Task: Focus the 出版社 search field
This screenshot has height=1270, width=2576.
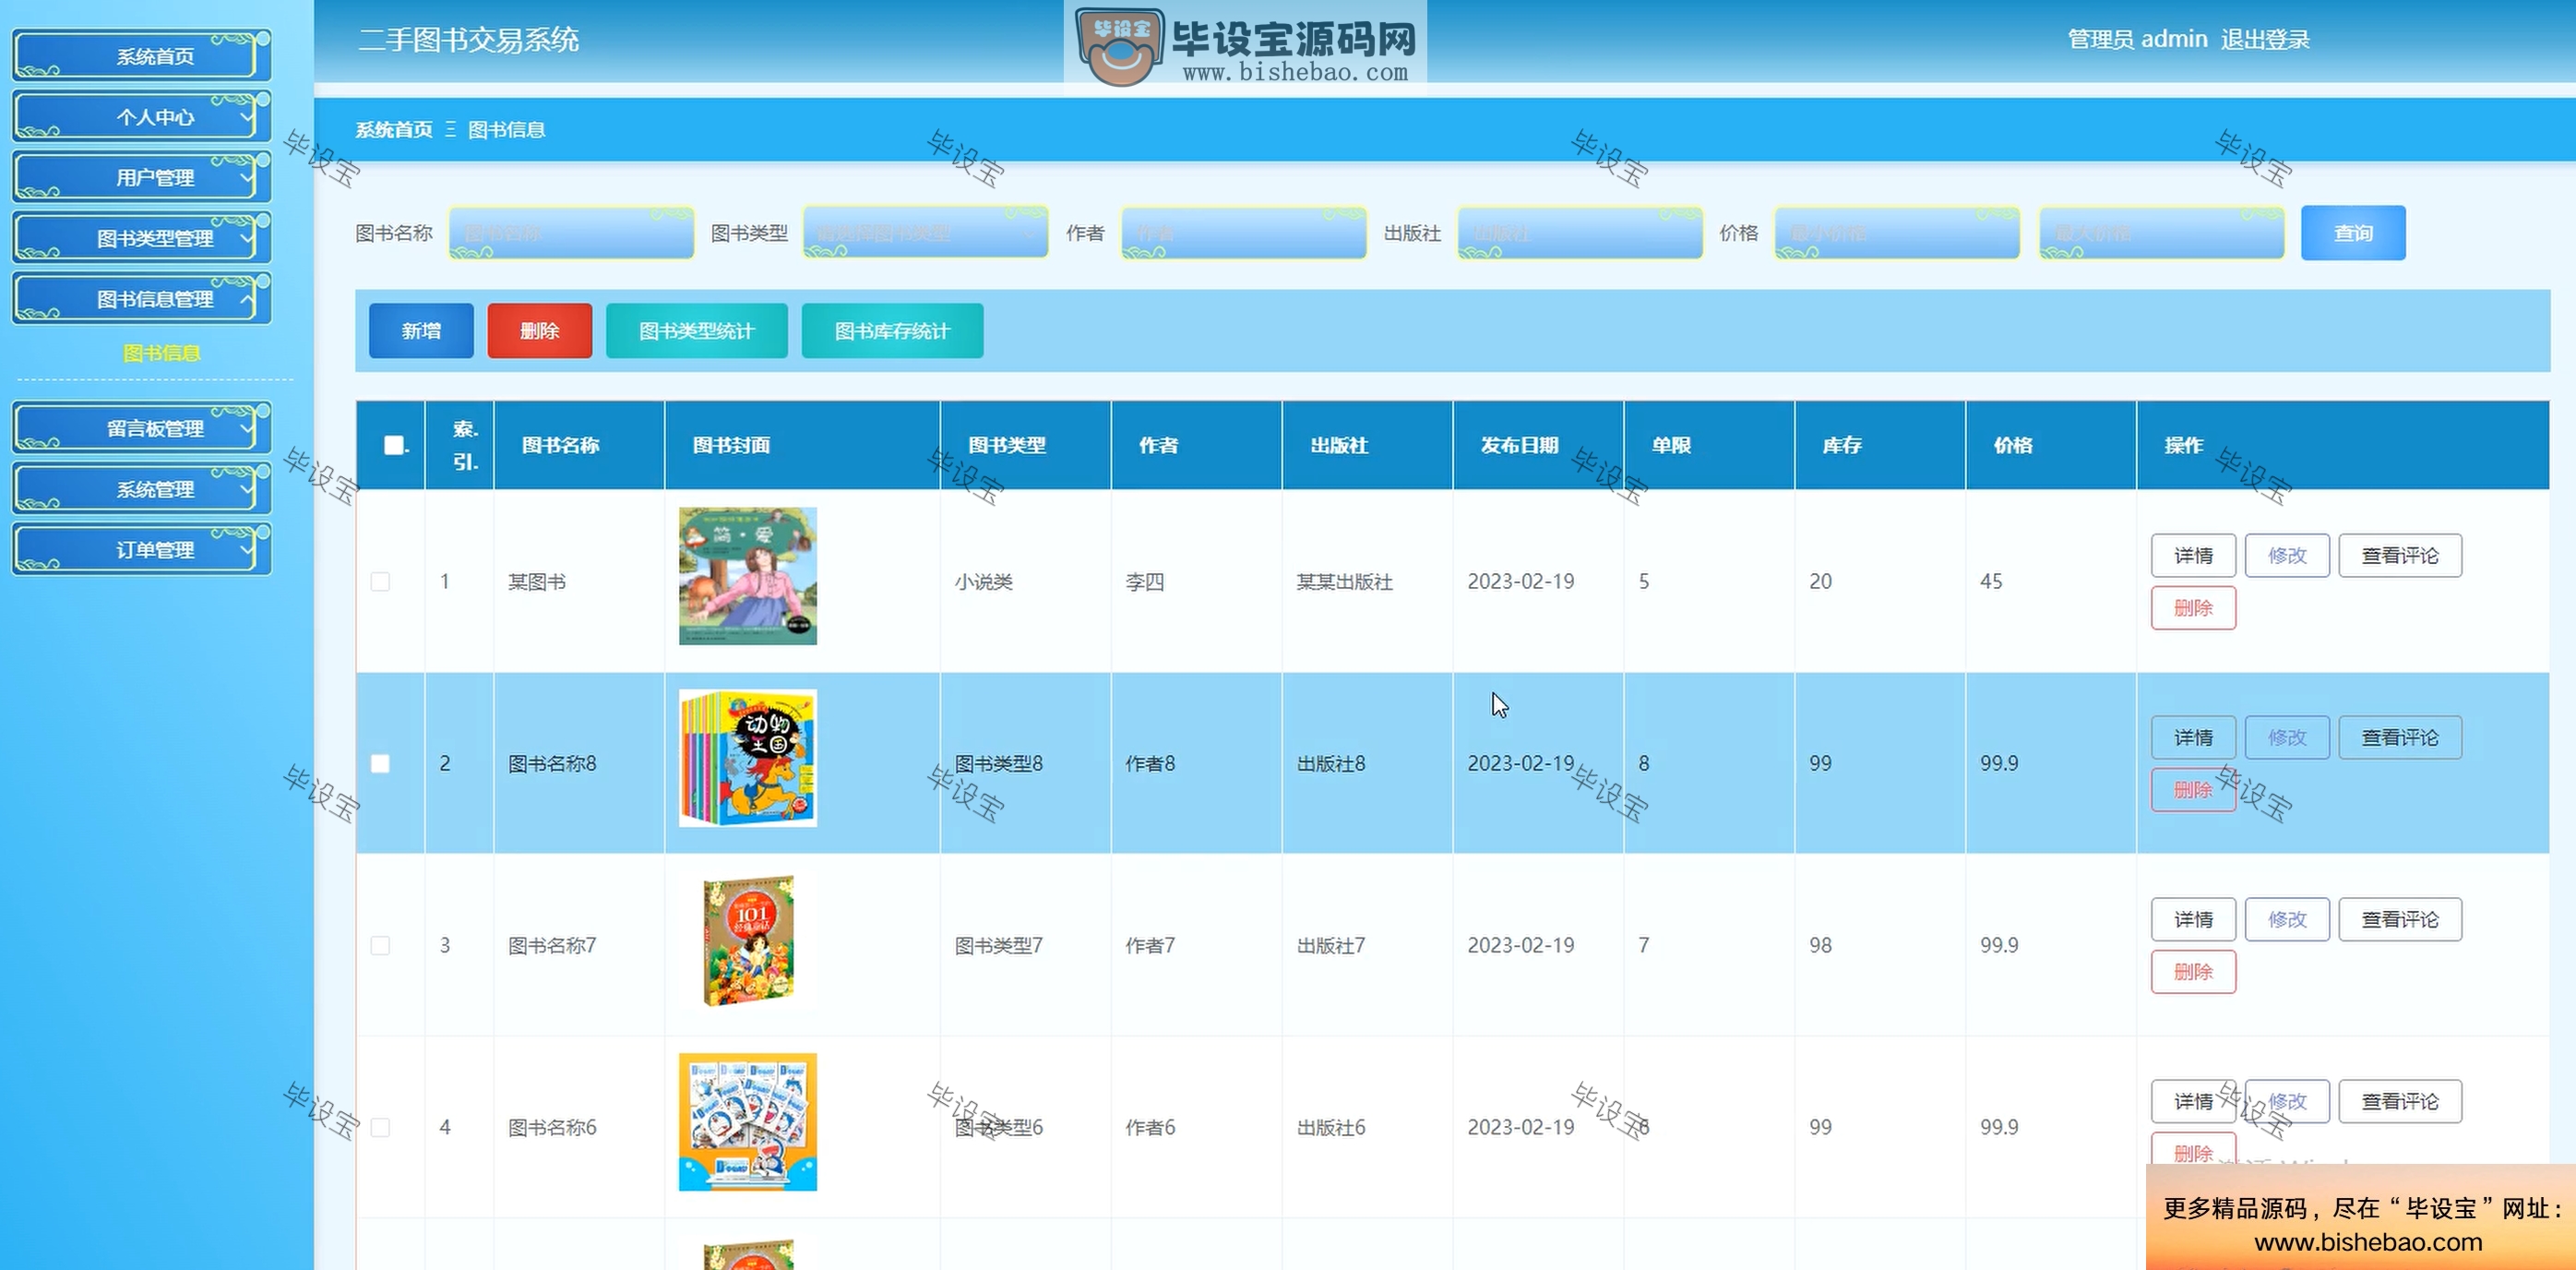Action: click(1580, 233)
